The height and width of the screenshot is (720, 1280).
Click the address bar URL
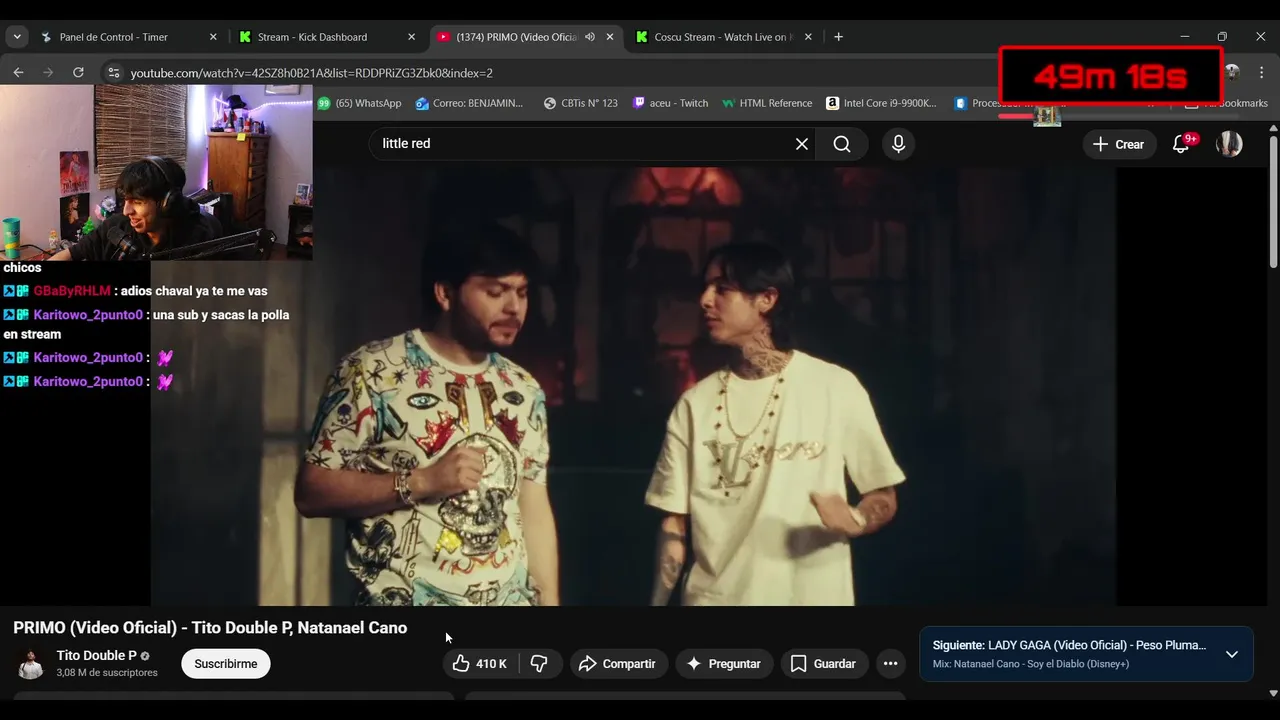[x=311, y=73]
